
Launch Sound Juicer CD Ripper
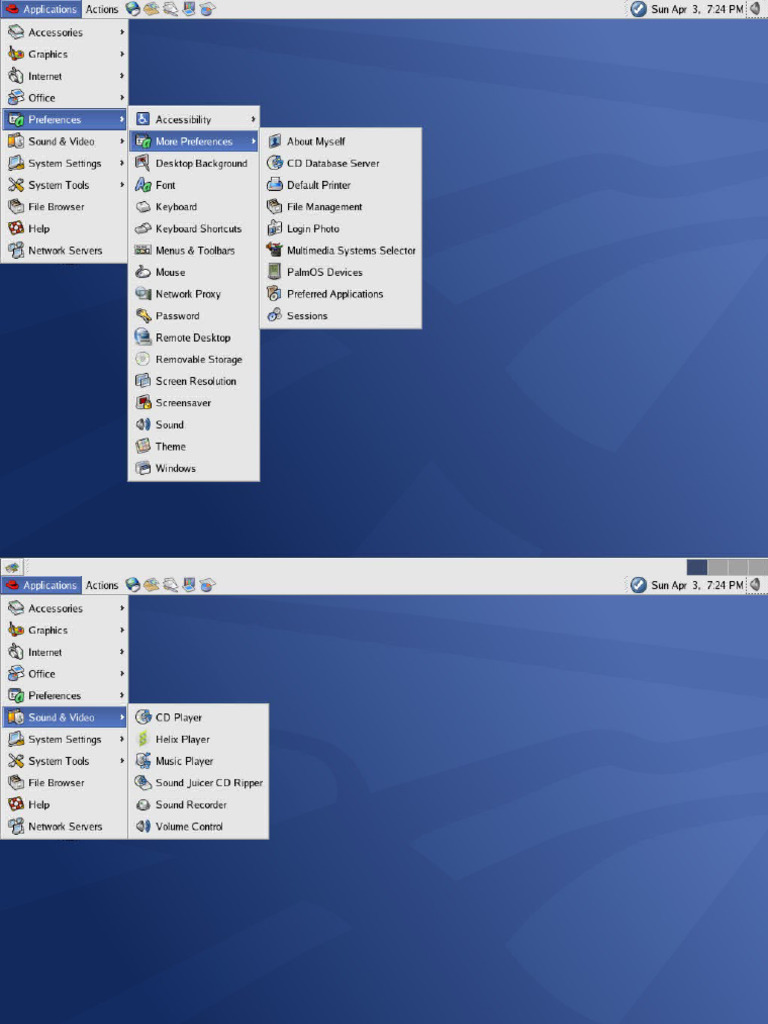click(x=199, y=782)
